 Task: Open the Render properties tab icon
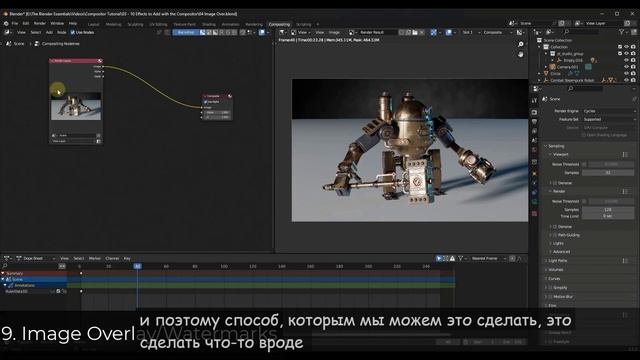click(x=534, y=112)
